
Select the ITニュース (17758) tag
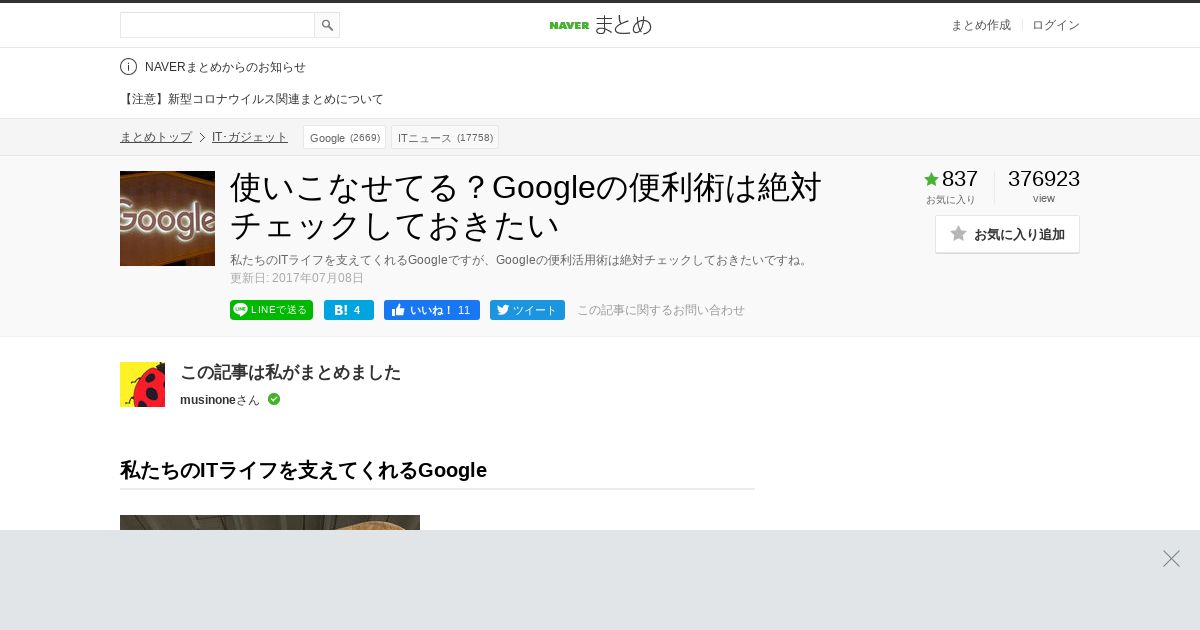(445, 137)
